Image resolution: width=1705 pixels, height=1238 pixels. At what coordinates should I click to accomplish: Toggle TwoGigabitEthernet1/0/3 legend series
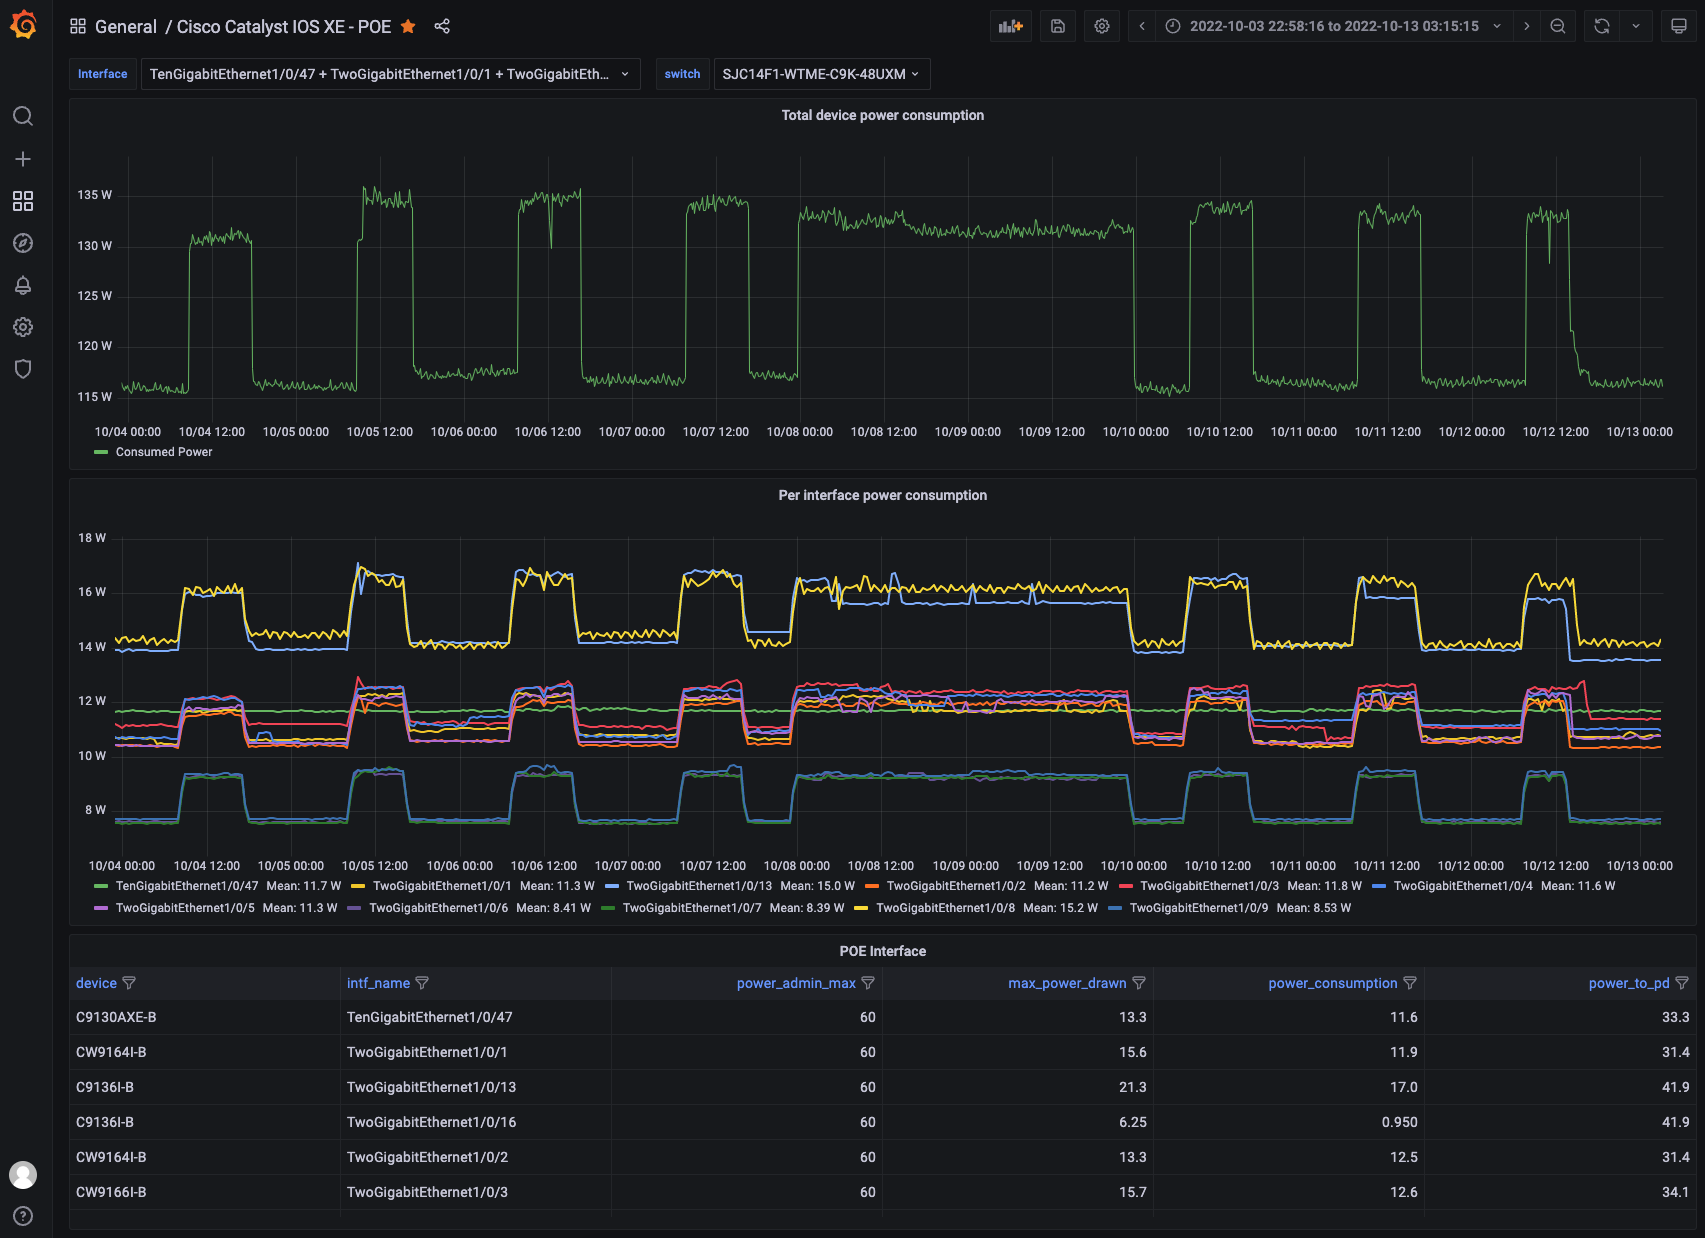click(x=1209, y=886)
